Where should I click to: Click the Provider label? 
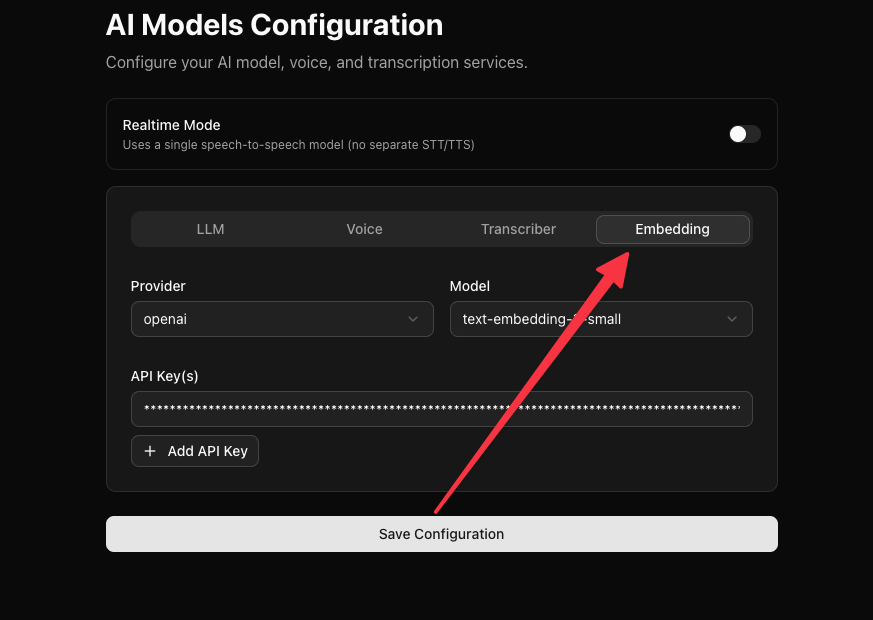[x=158, y=286]
